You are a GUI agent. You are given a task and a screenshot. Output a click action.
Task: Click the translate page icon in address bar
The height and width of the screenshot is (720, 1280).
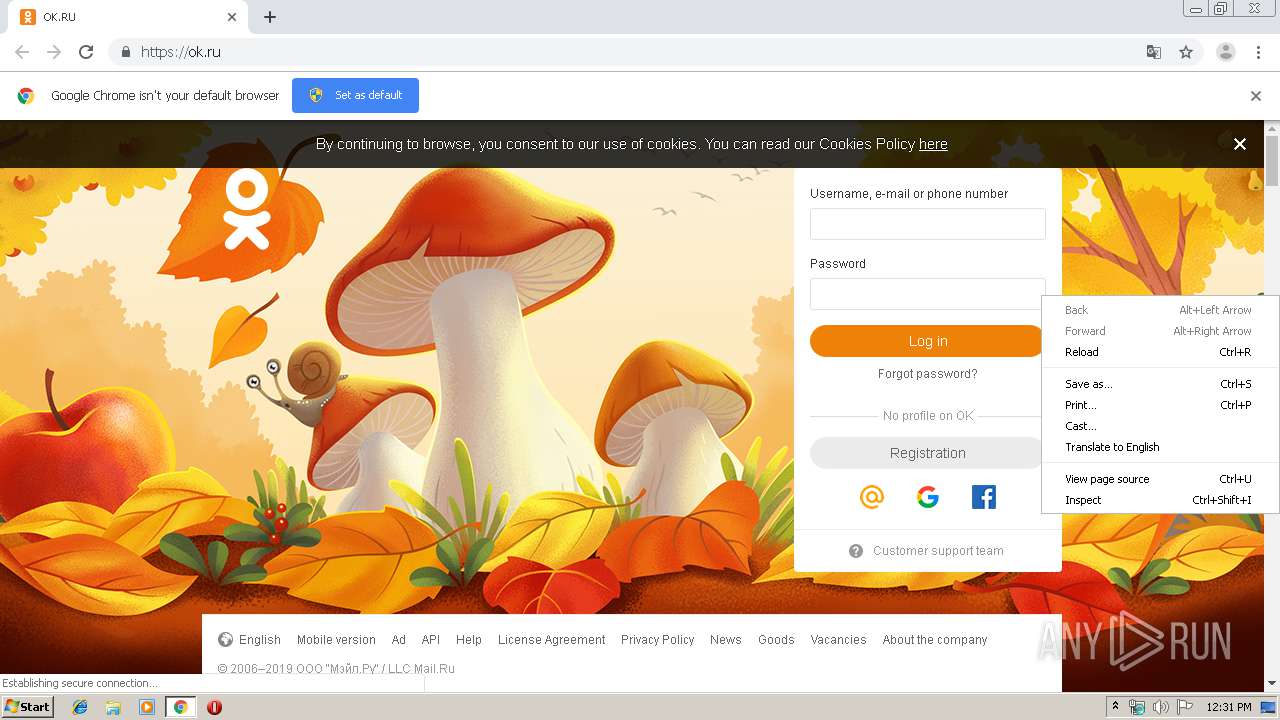coord(1153,52)
